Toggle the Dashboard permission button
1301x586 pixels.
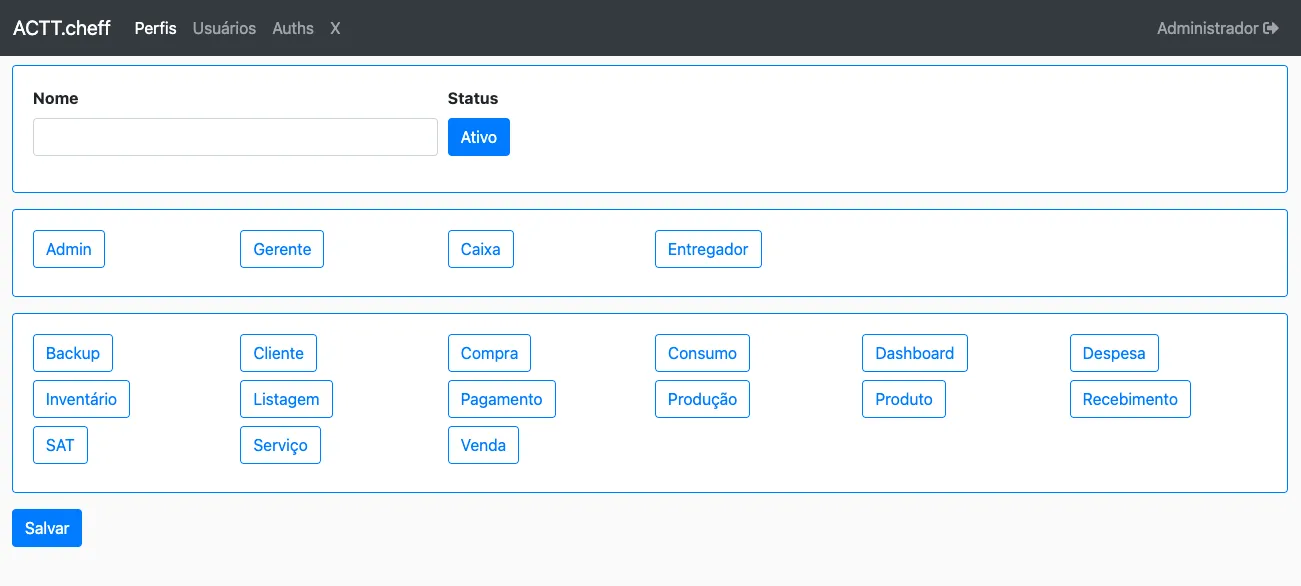click(915, 353)
